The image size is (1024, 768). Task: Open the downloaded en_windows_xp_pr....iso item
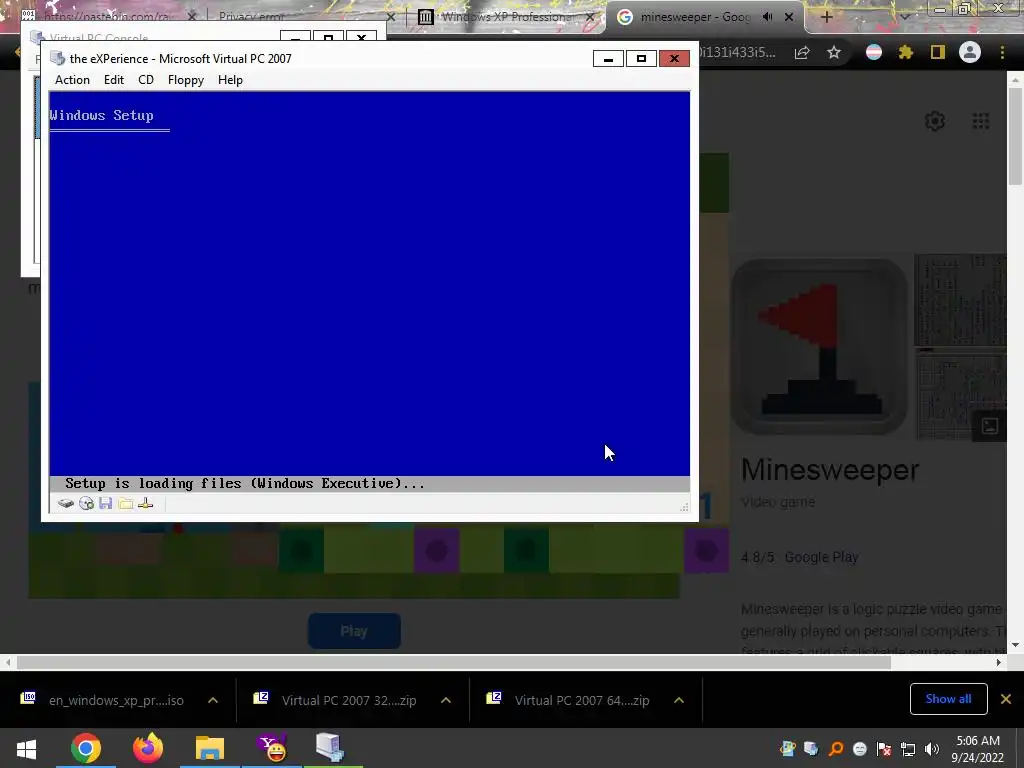(x=116, y=700)
